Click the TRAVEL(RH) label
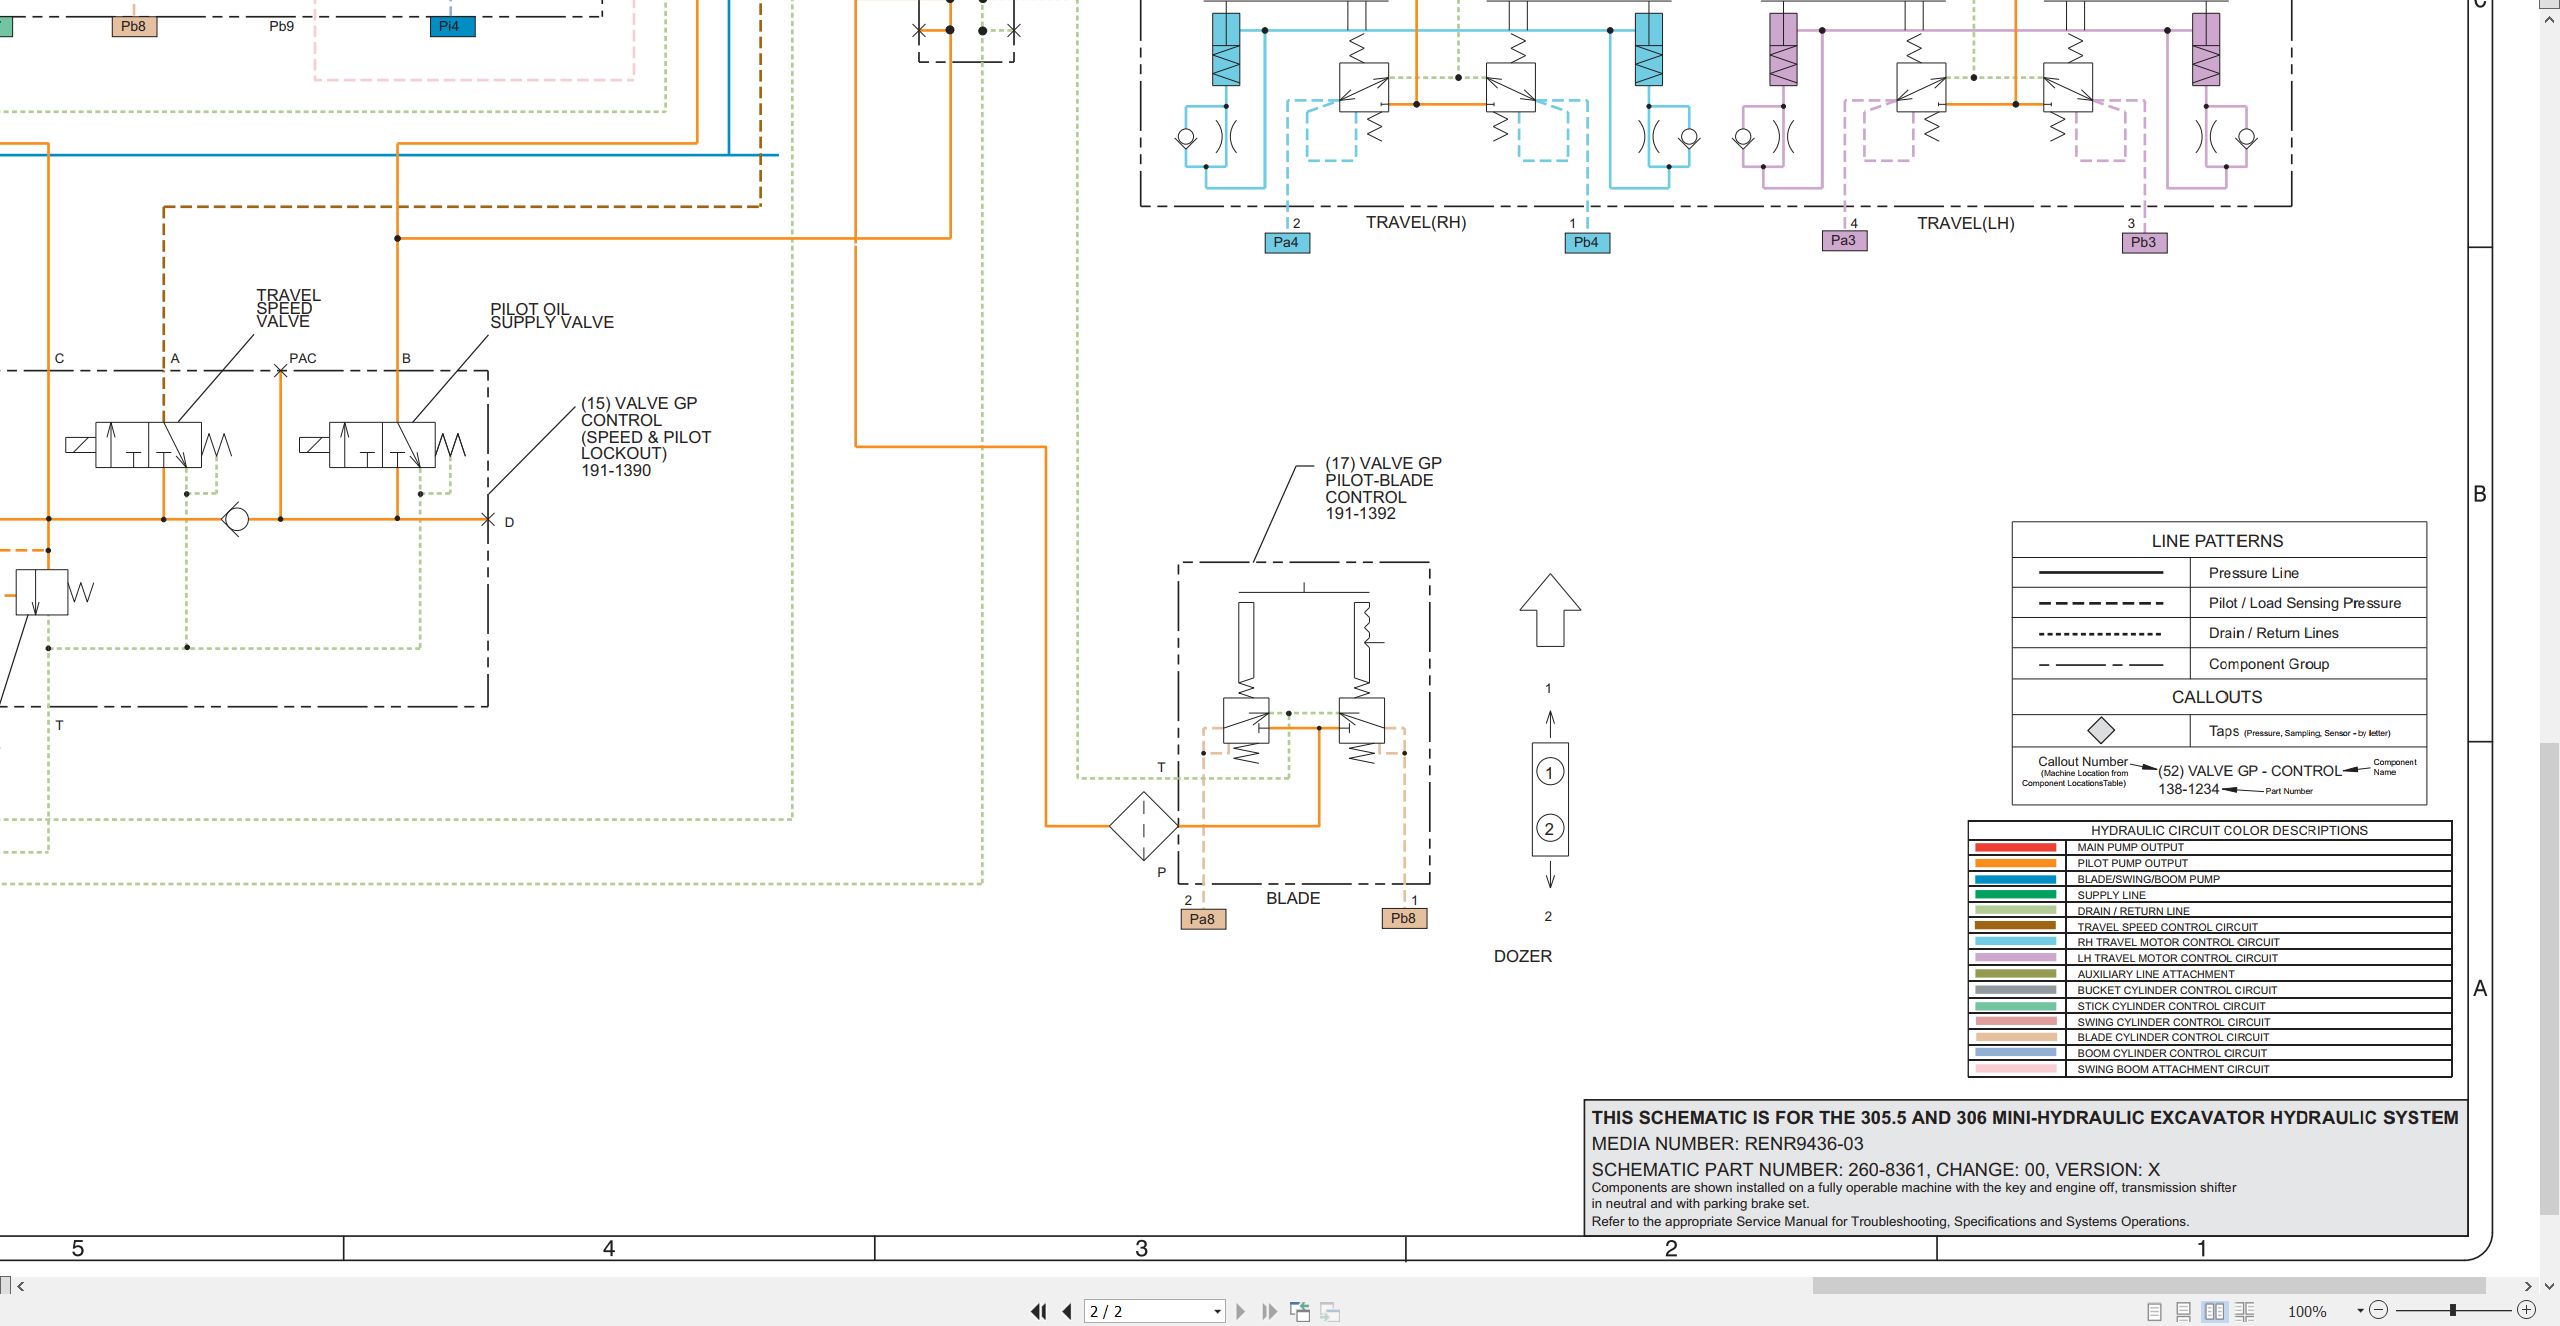The width and height of the screenshot is (2560, 1326). point(1416,222)
